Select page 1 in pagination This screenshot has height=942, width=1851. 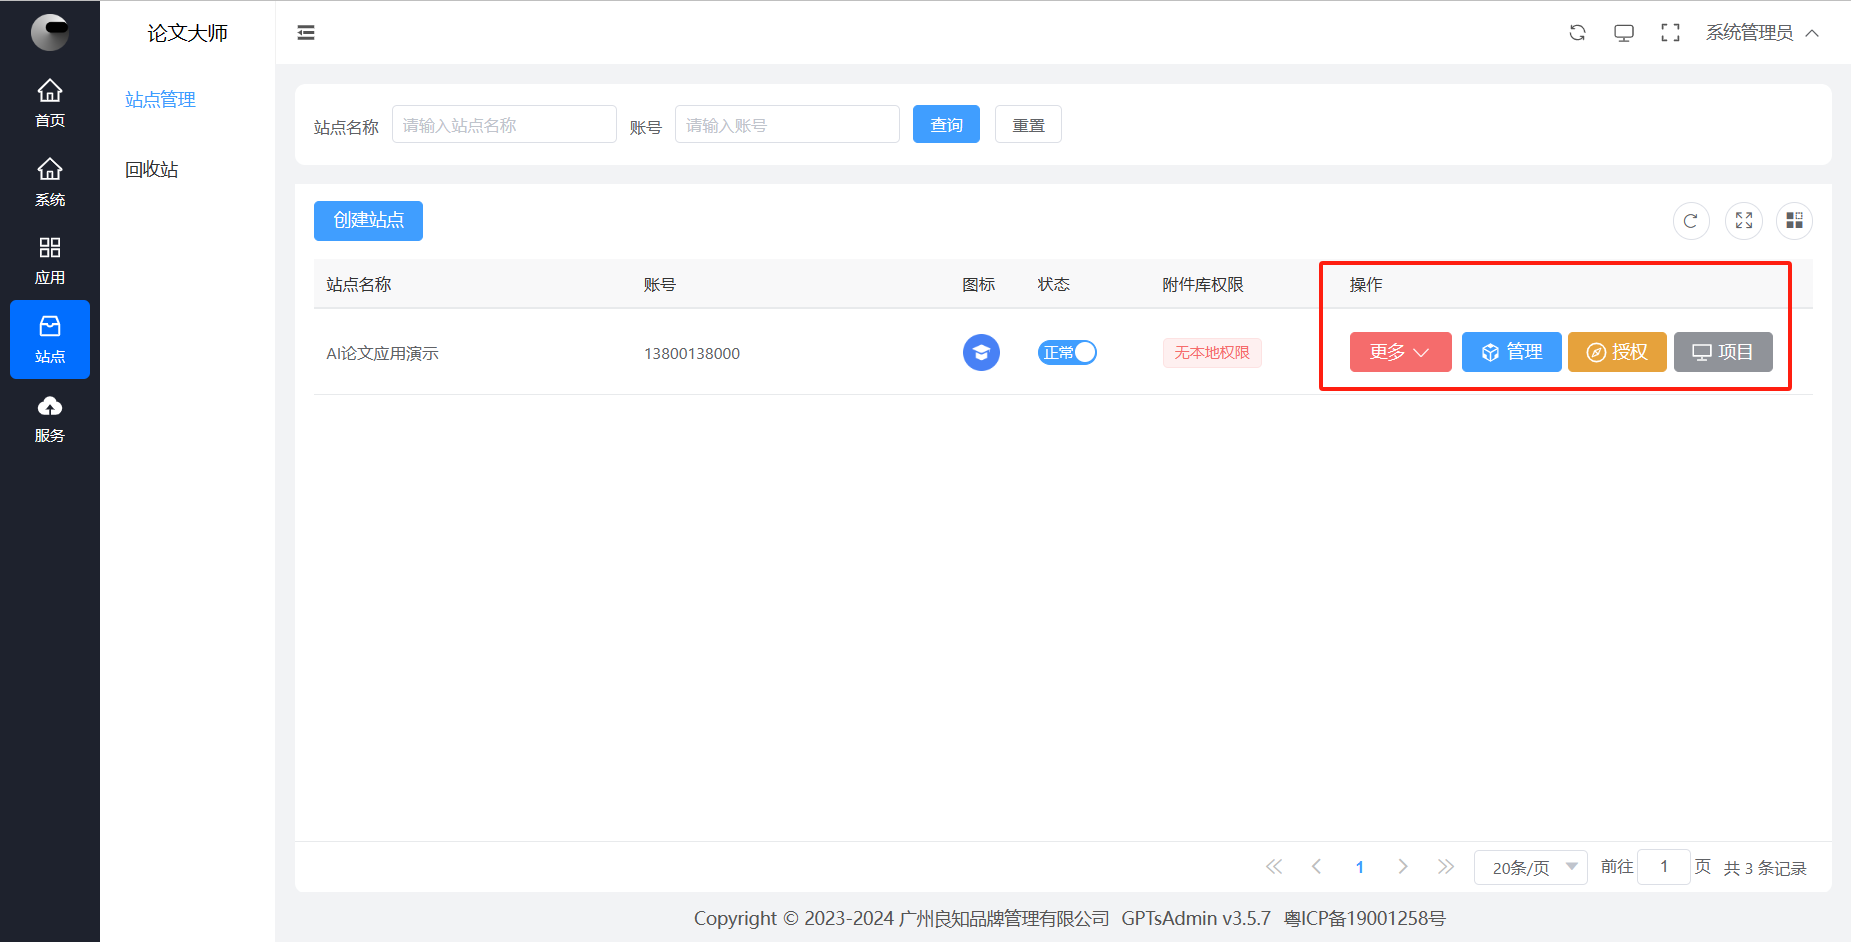tap(1360, 867)
